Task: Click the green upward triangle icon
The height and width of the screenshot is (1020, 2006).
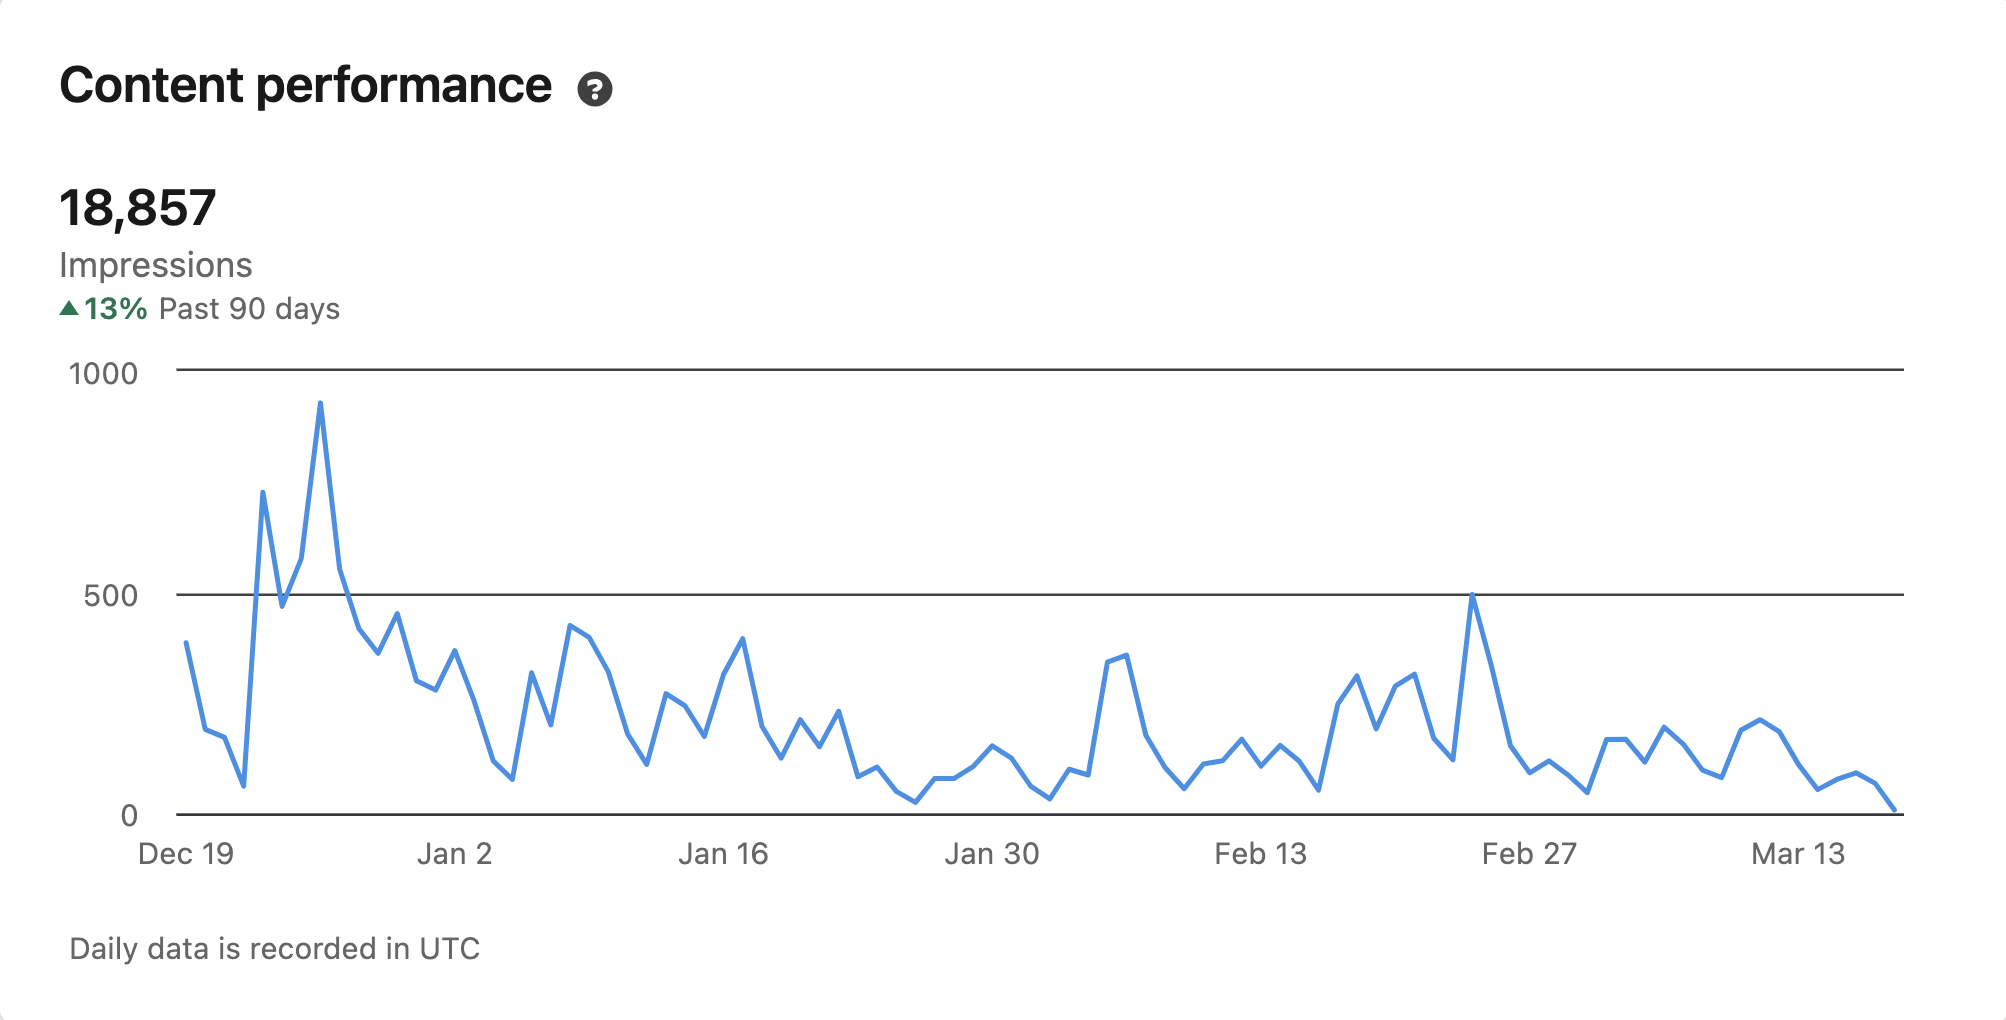Action: pos(69,308)
